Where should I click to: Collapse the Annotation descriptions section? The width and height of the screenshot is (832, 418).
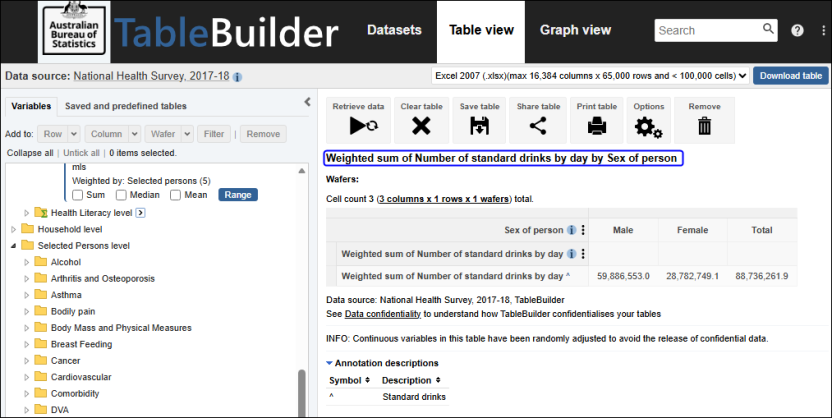coord(329,363)
